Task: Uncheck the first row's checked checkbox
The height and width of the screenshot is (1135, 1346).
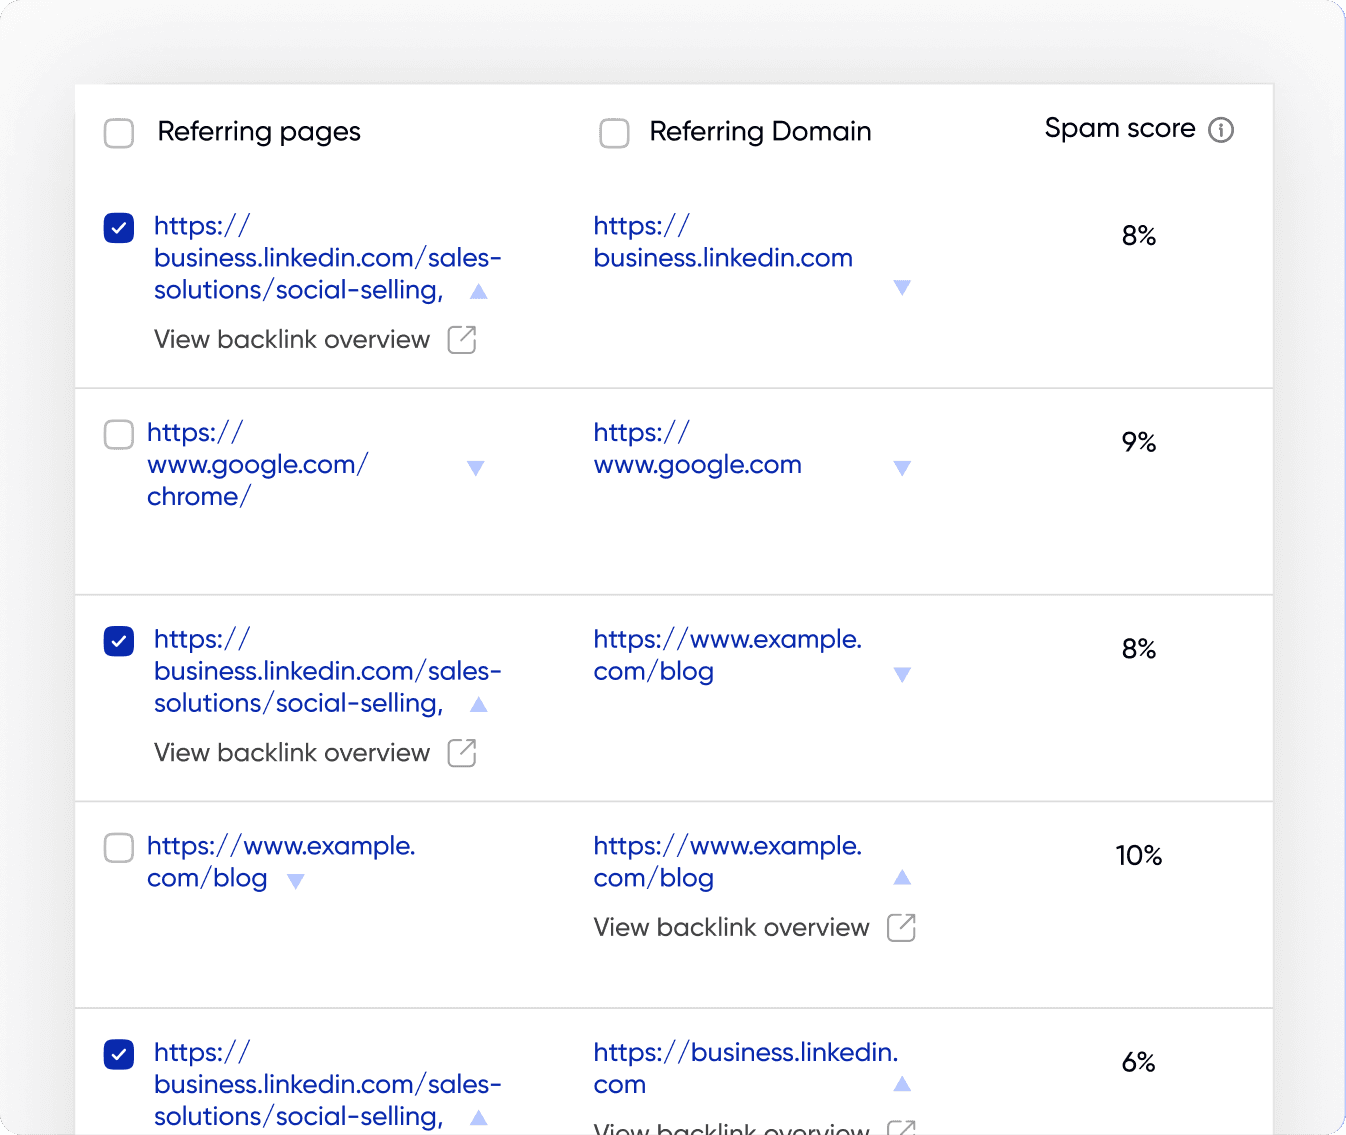Action: tap(119, 228)
